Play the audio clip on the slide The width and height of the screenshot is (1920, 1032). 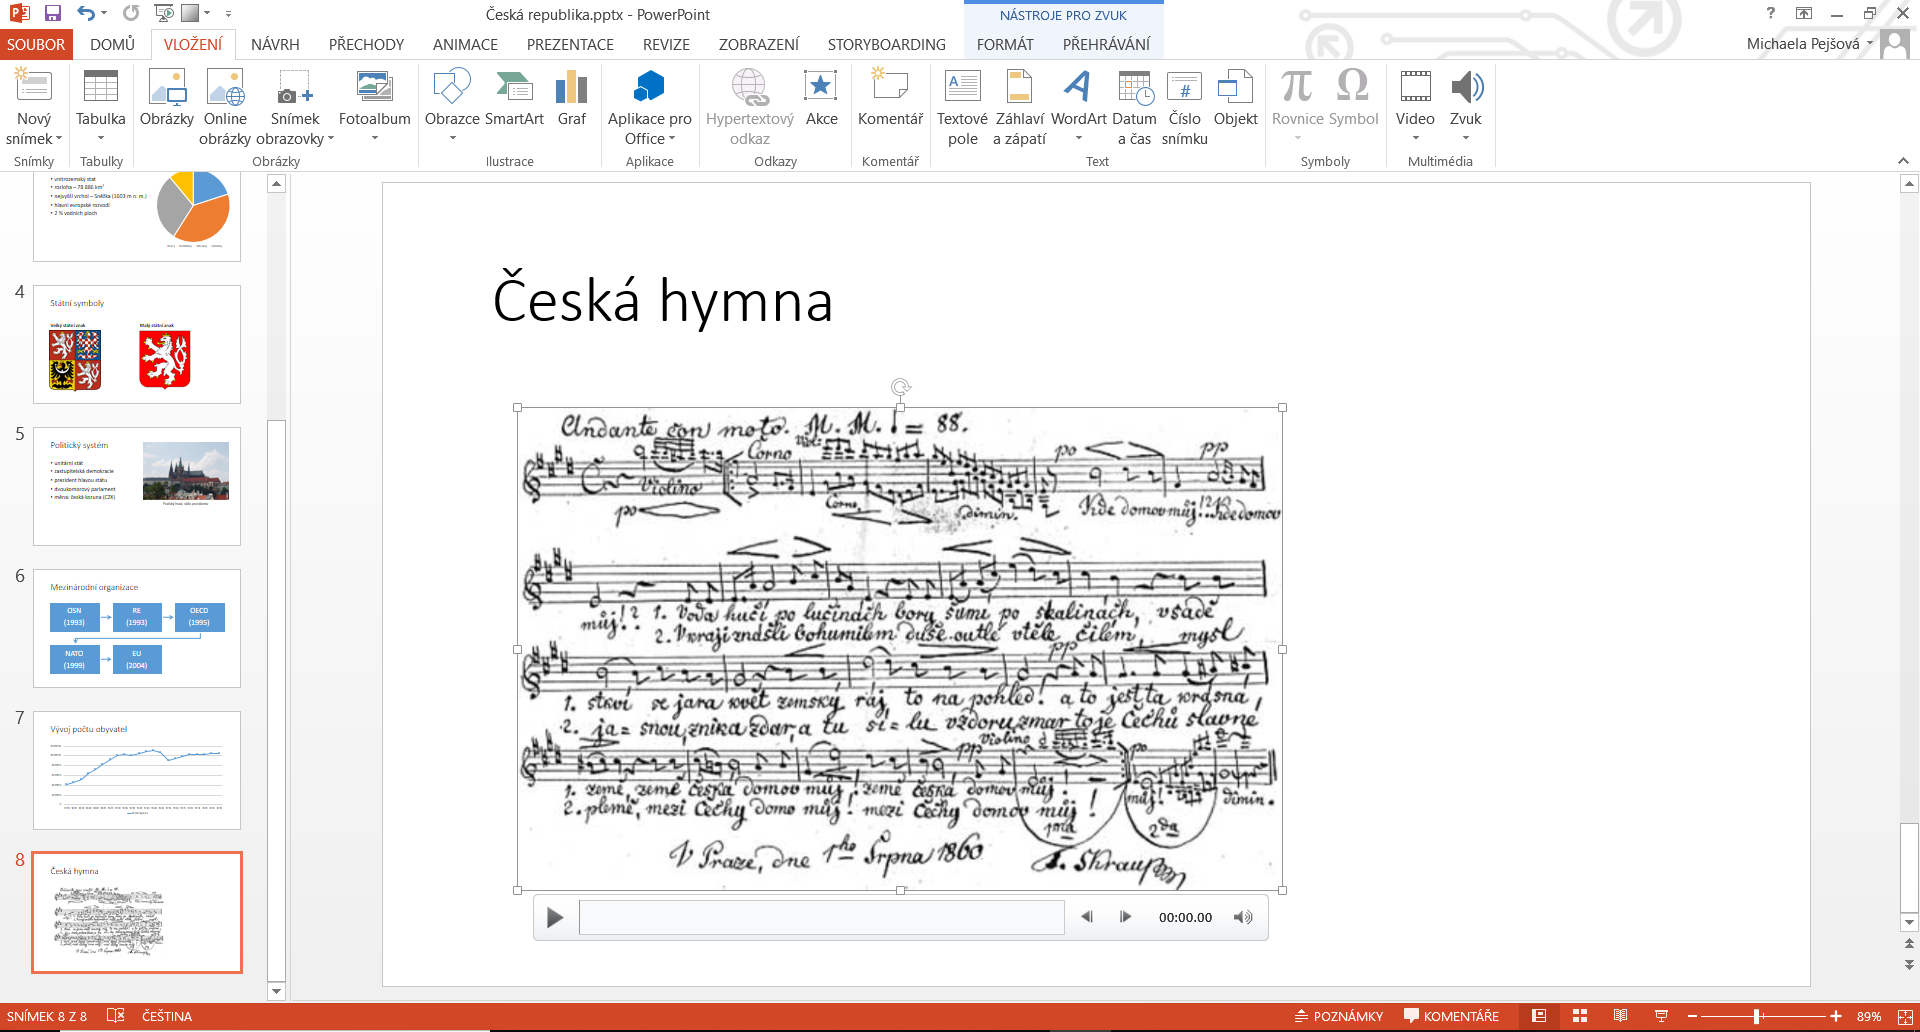tap(555, 917)
